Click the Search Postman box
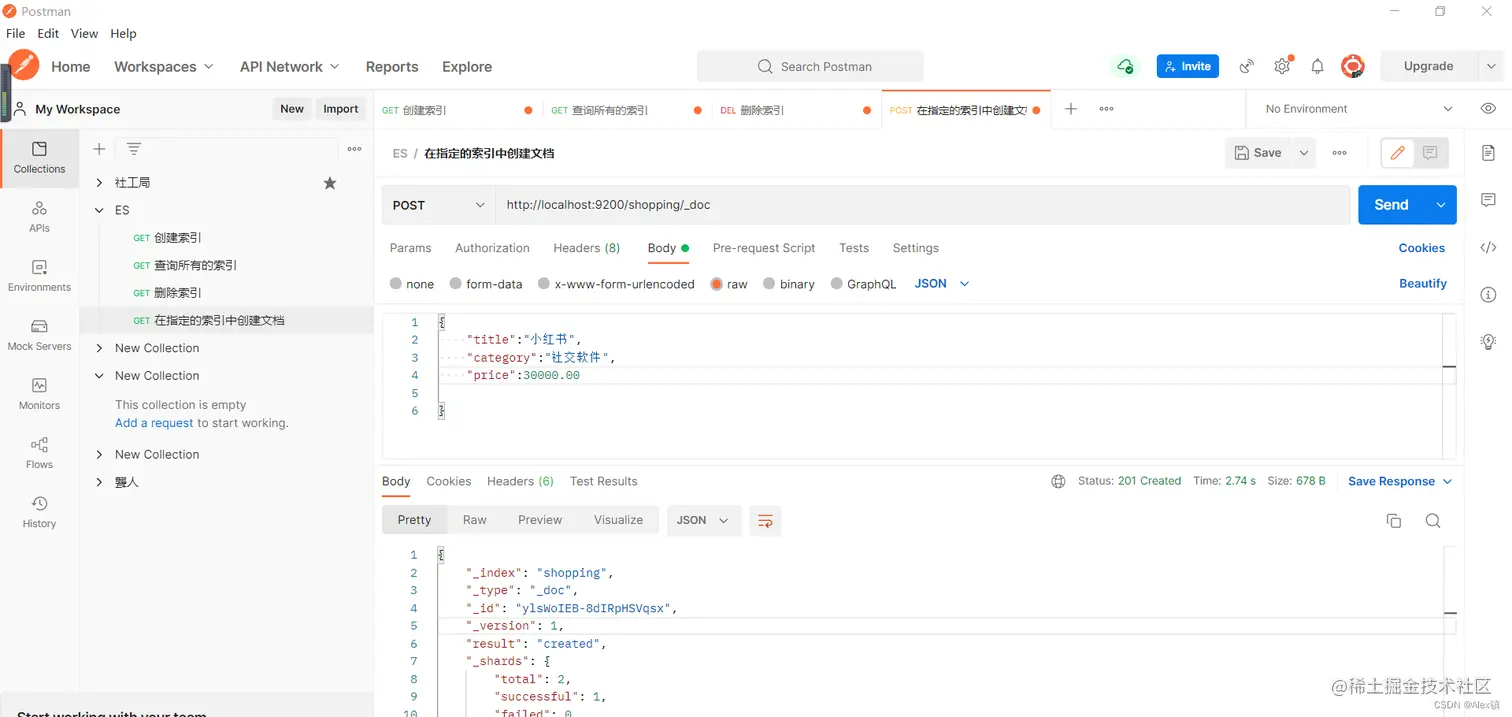Screen dimensions: 1512x717 [810, 66]
